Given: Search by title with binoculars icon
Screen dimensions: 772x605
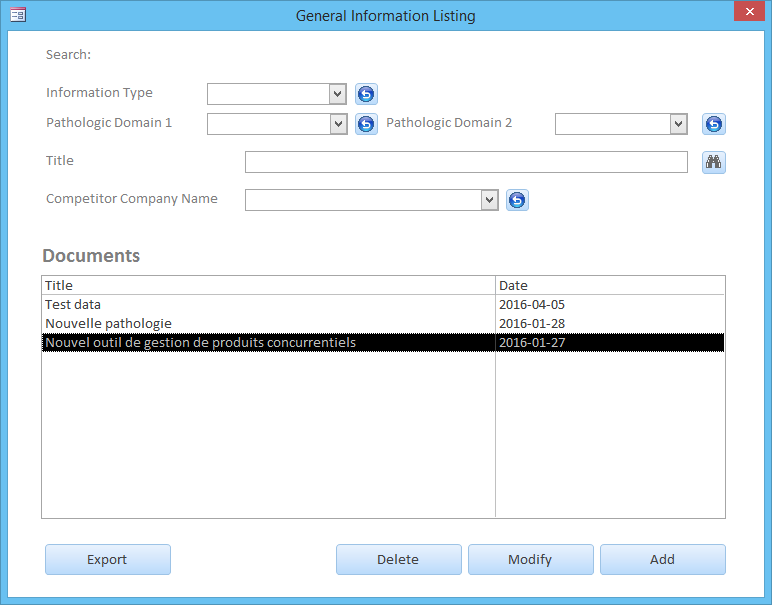Looking at the screenshot, I should [x=714, y=162].
